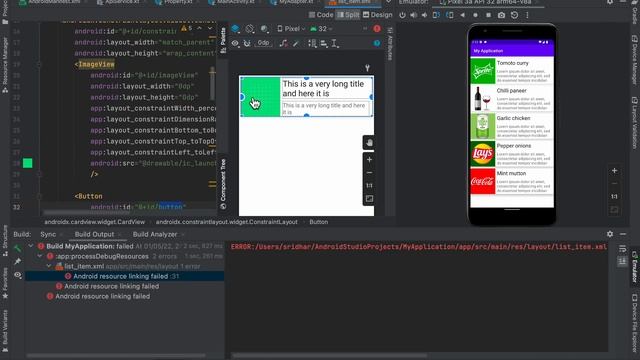Clear all constraints icon
Viewport: 640px width, 360px height.
283,43
